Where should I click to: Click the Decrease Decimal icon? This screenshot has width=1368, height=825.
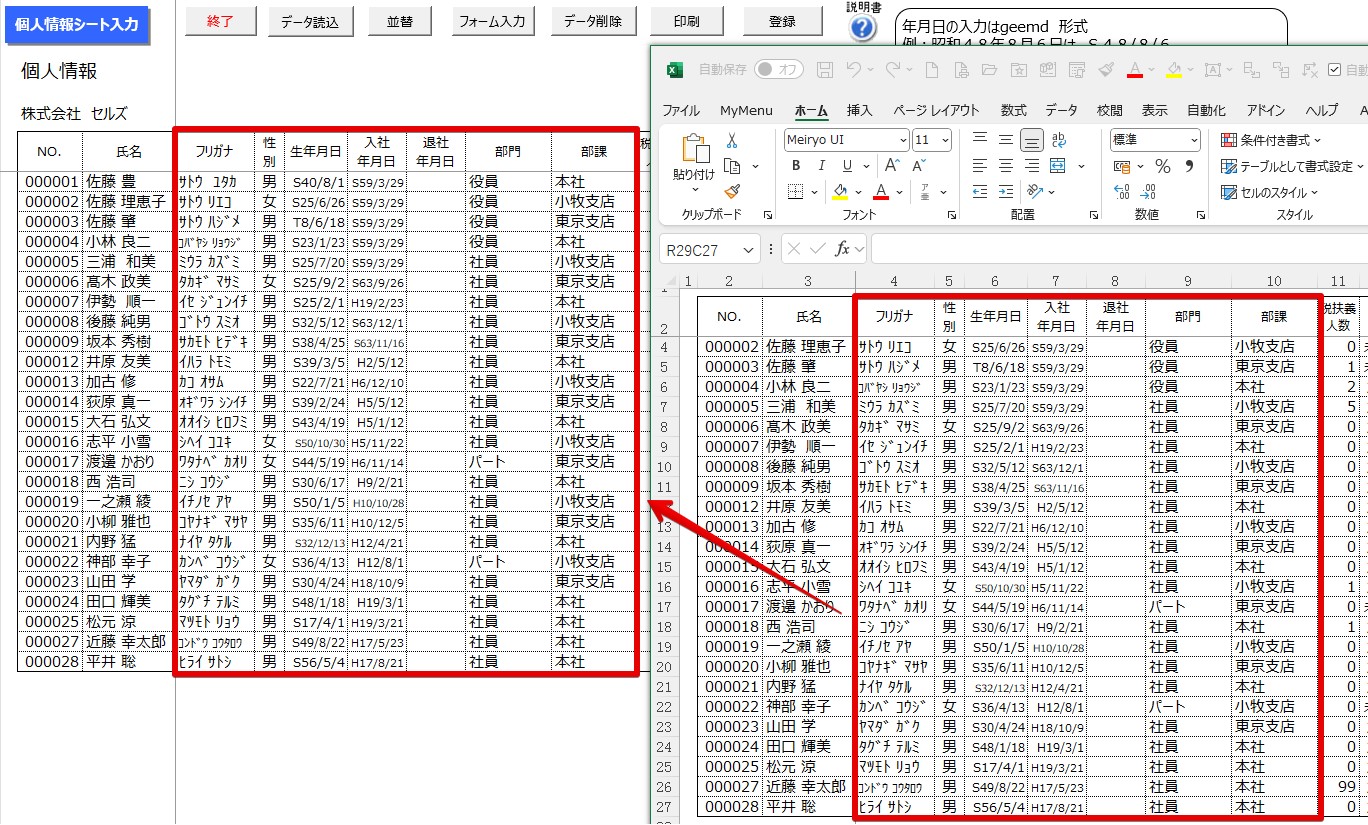point(1150,190)
